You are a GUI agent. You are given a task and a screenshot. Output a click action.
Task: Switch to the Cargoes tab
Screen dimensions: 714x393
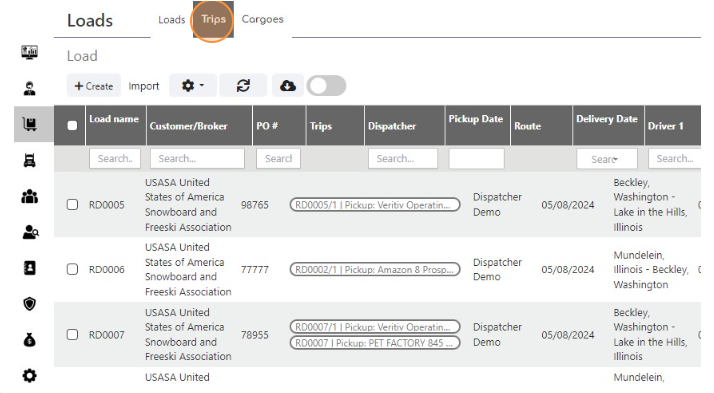262,19
